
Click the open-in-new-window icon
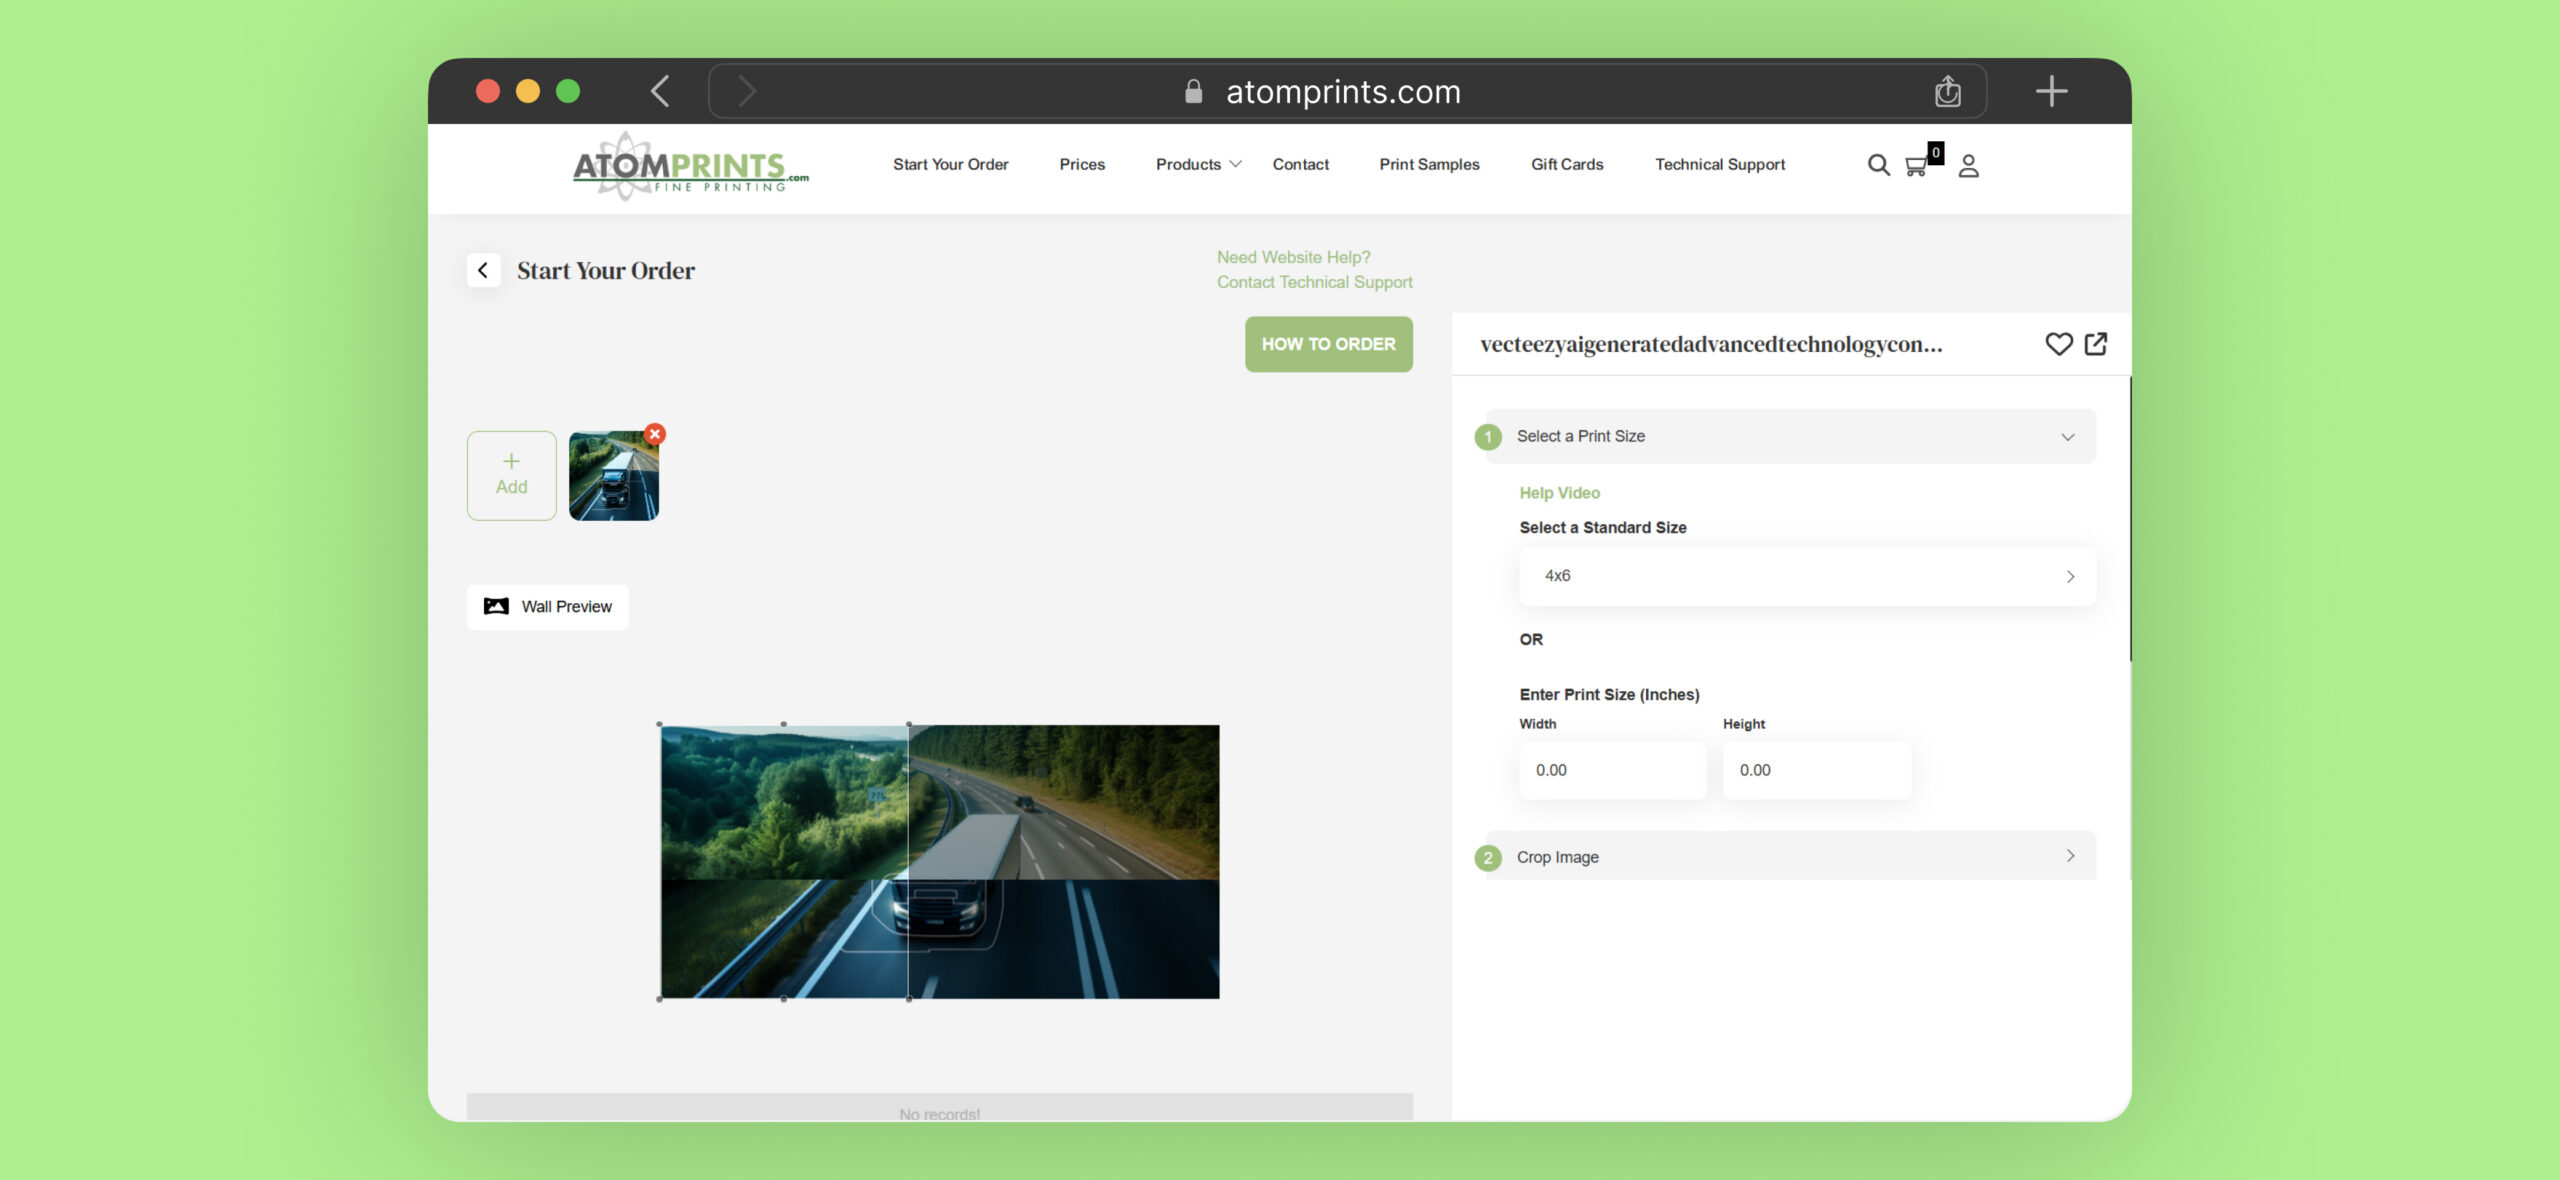pyautogui.click(x=2096, y=344)
